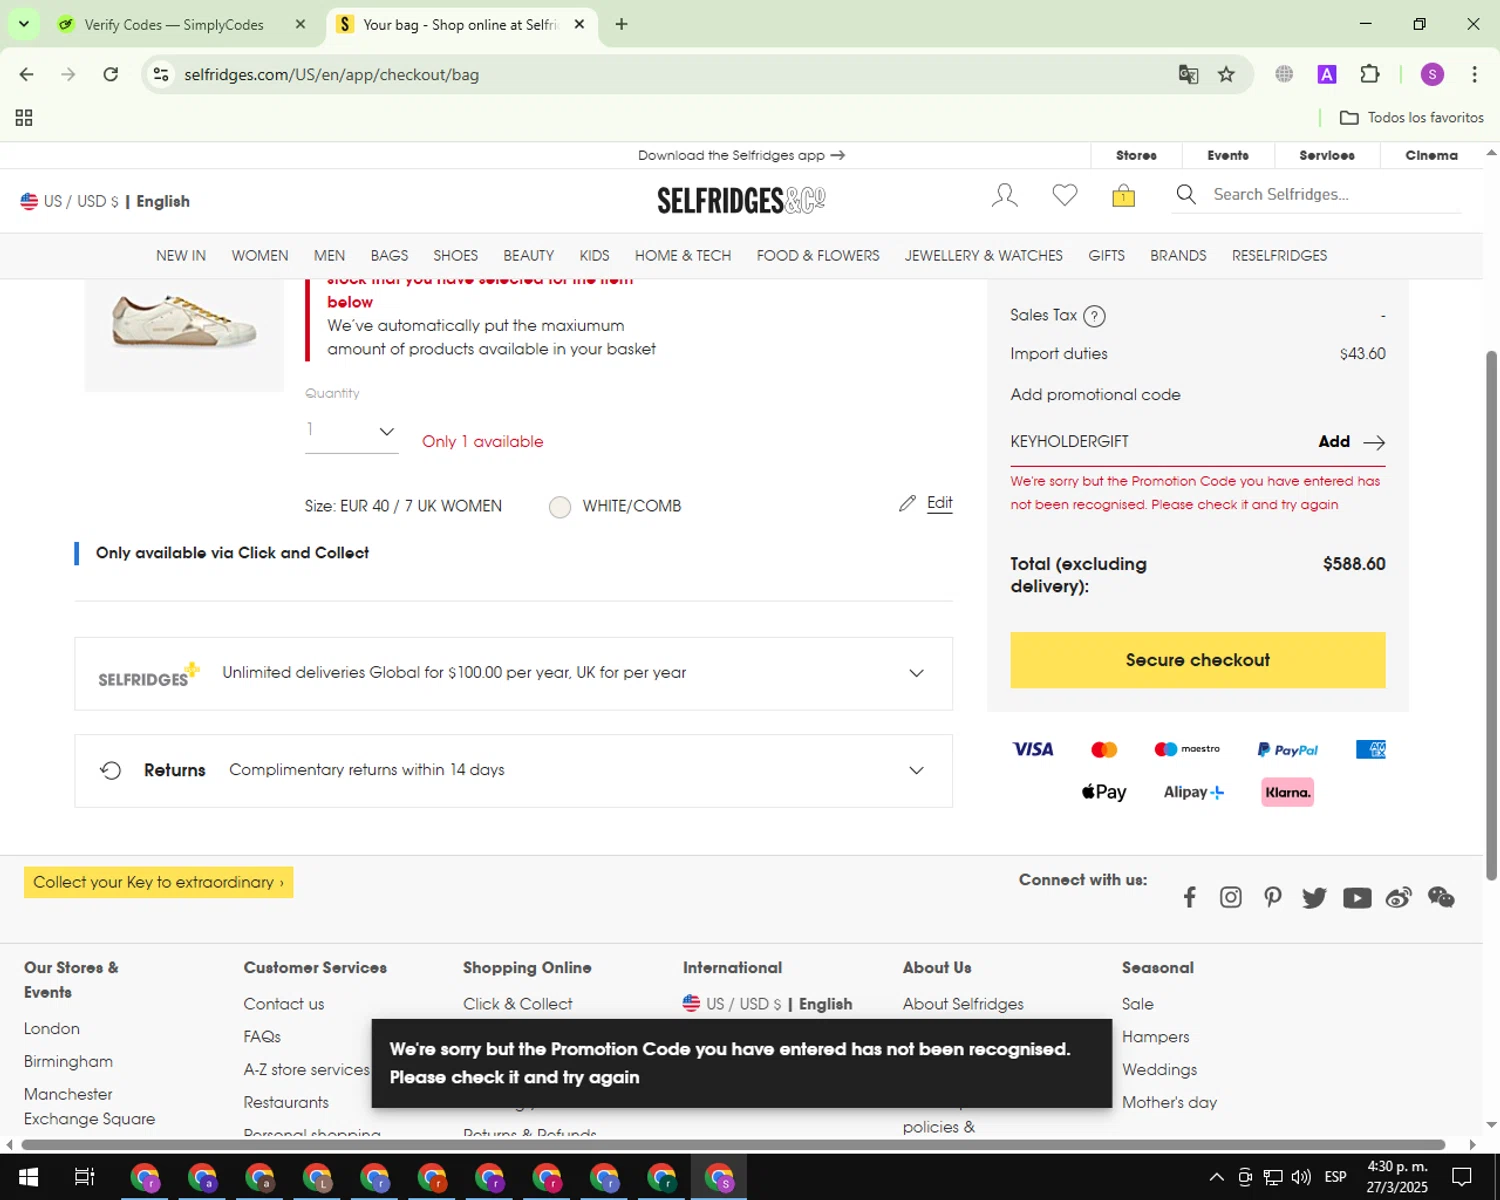Bookmark this page with the star icon
Viewport: 1500px width, 1200px height.
coord(1226,74)
